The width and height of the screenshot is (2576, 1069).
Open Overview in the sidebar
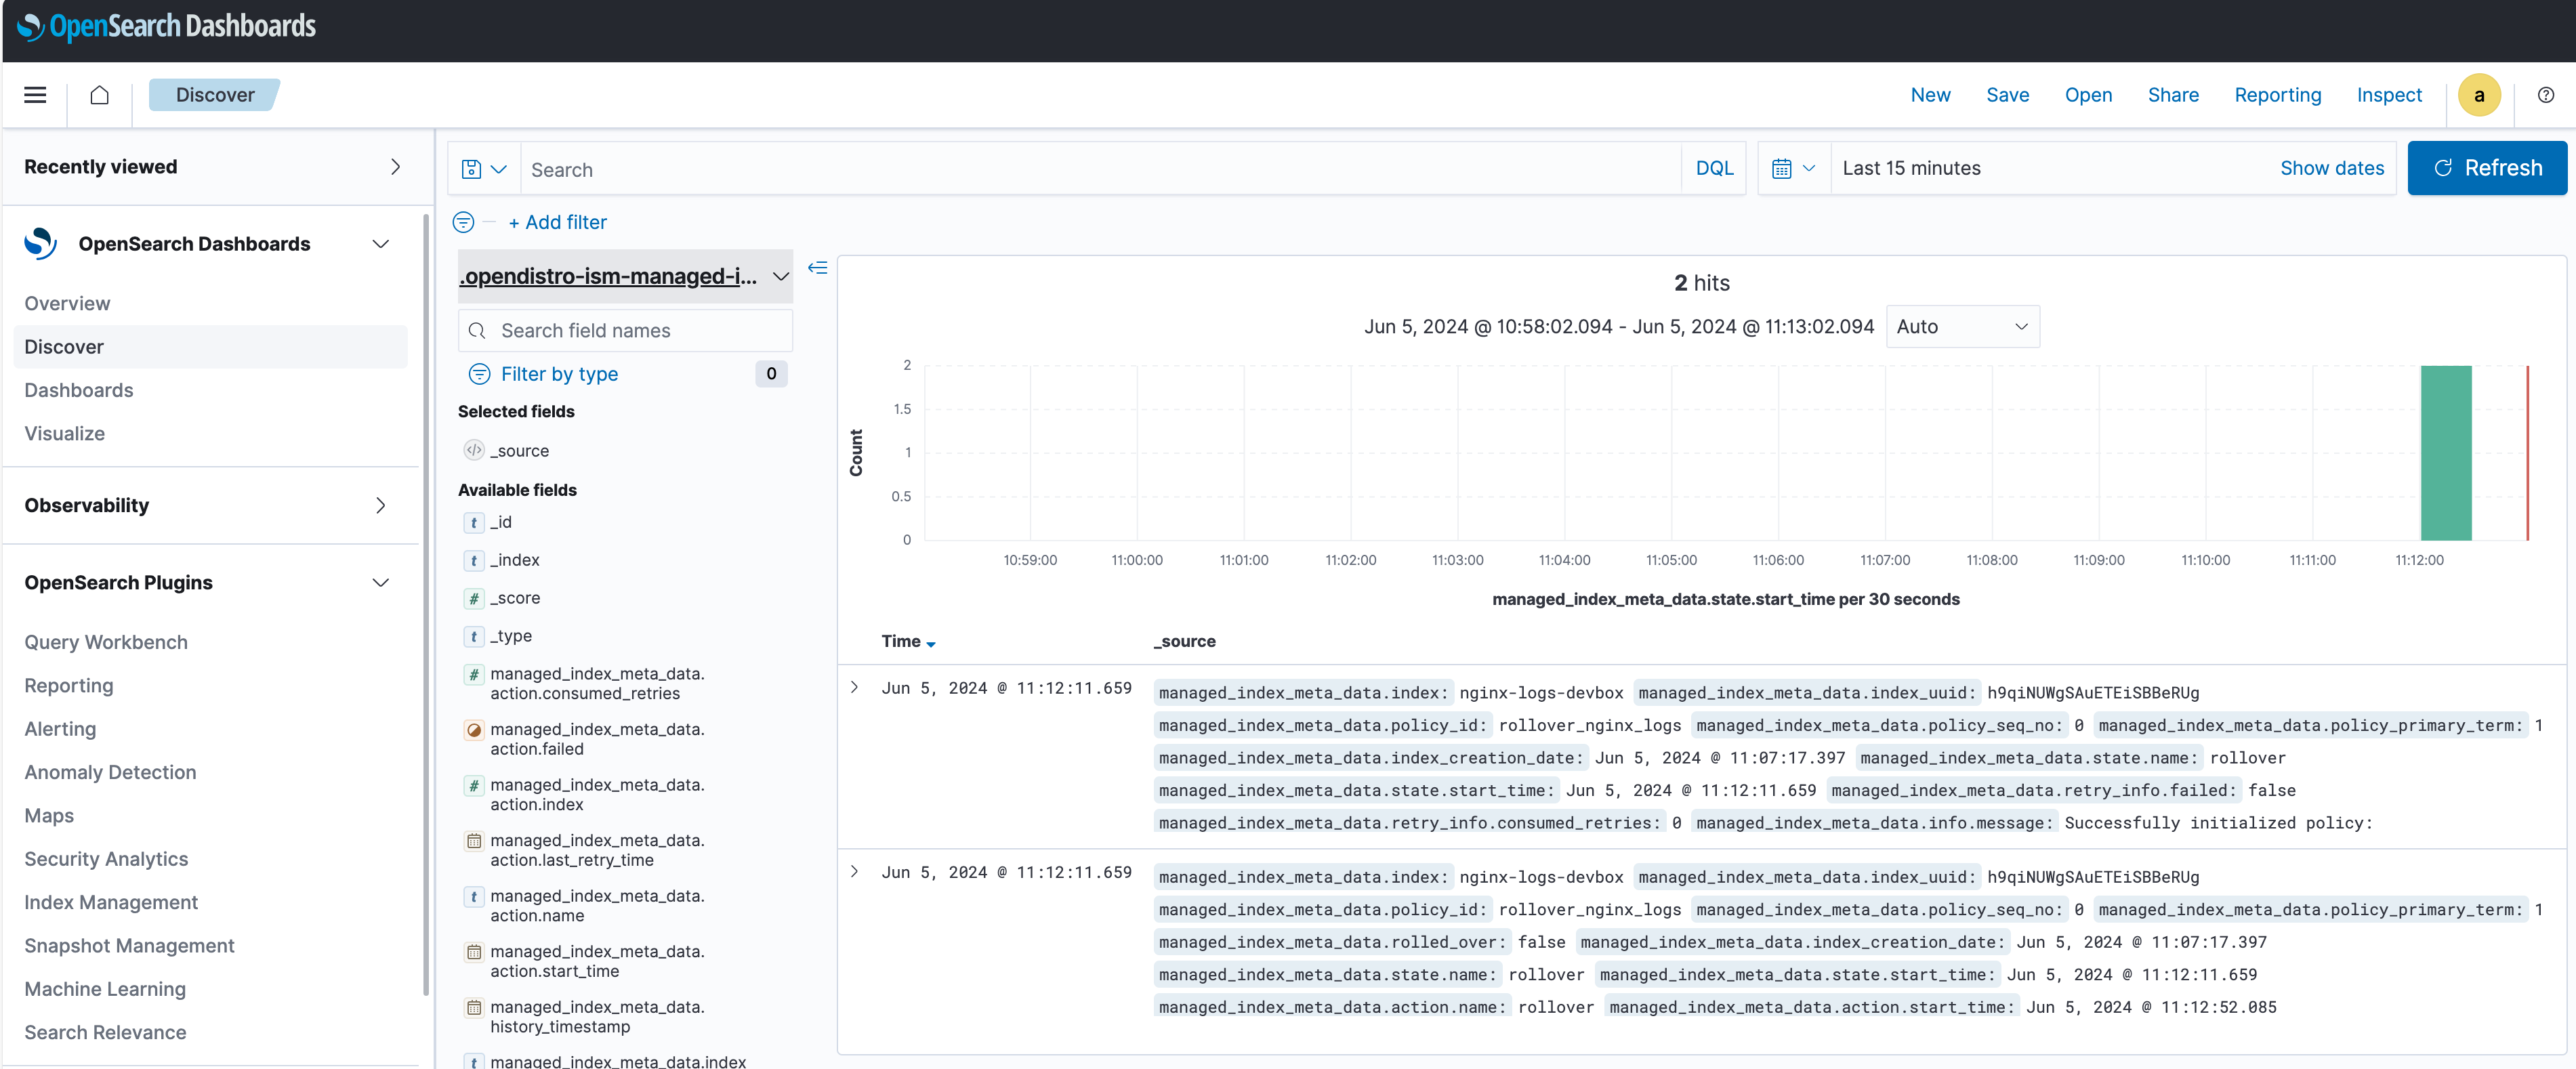click(67, 304)
